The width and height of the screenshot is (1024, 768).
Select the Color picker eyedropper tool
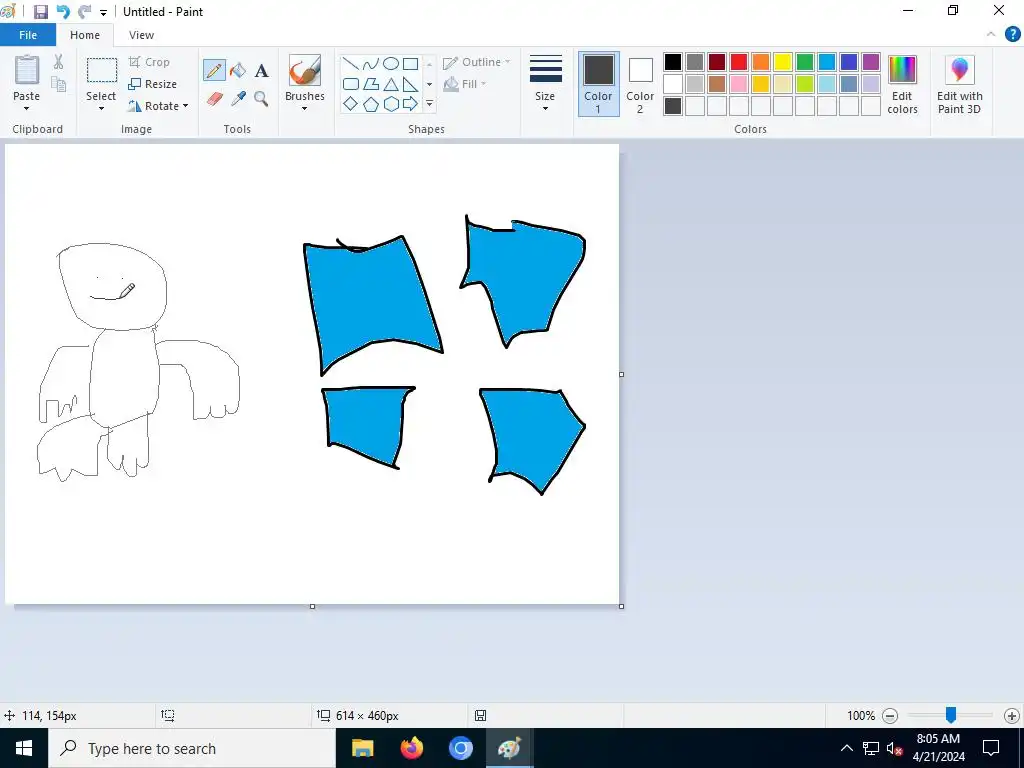click(x=238, y=99)
